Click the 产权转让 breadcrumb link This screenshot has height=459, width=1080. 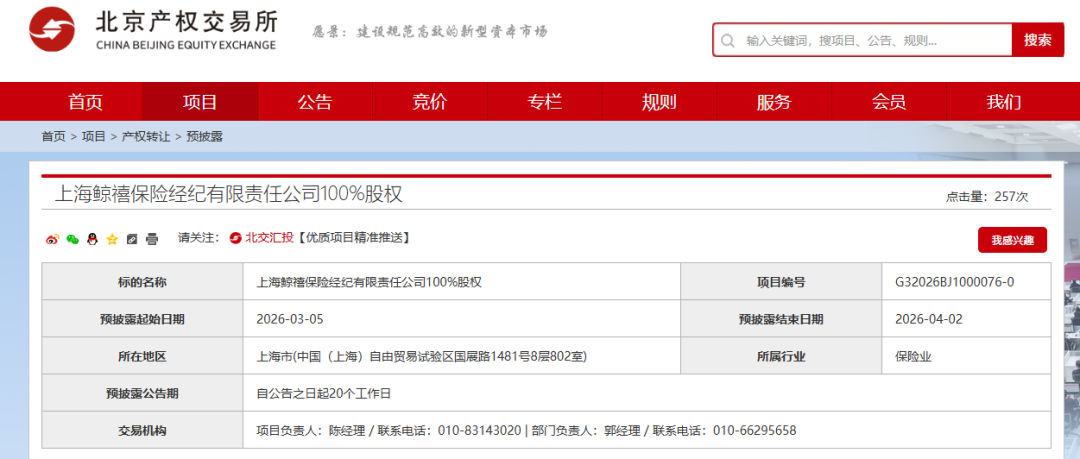146,137
